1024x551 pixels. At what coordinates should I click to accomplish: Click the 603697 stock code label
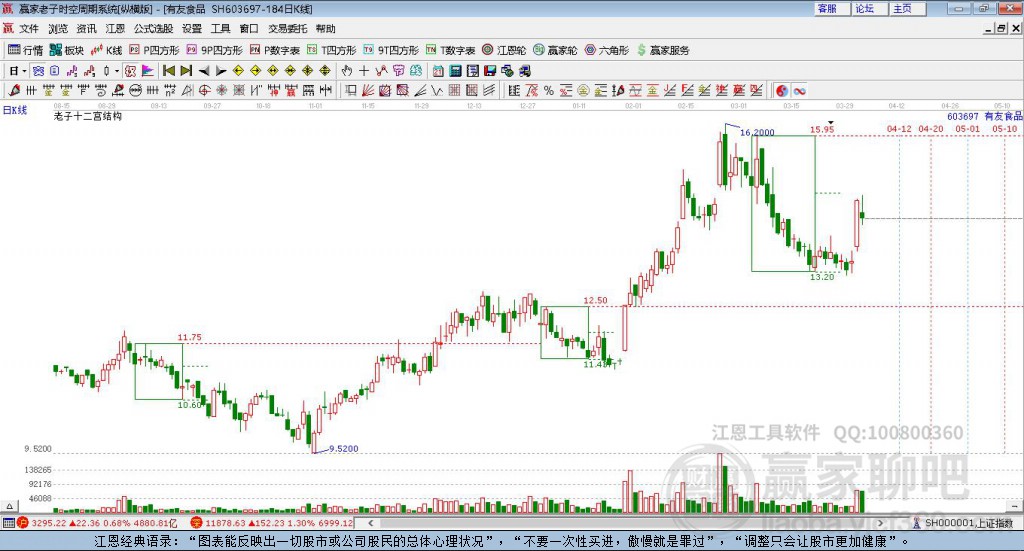(963, 116)
